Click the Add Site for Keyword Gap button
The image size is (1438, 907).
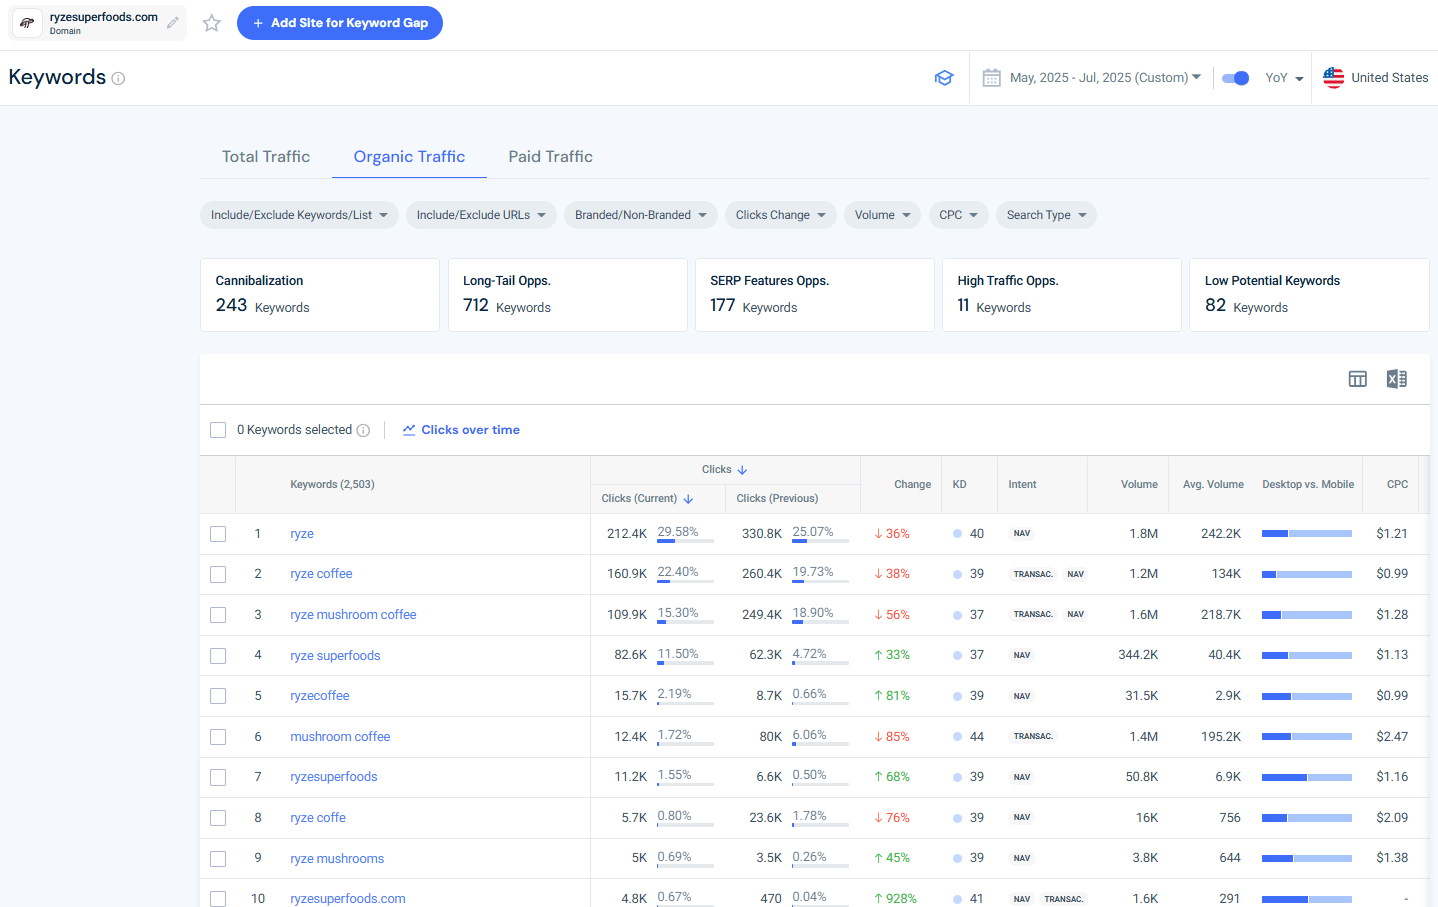coord(340,22)
